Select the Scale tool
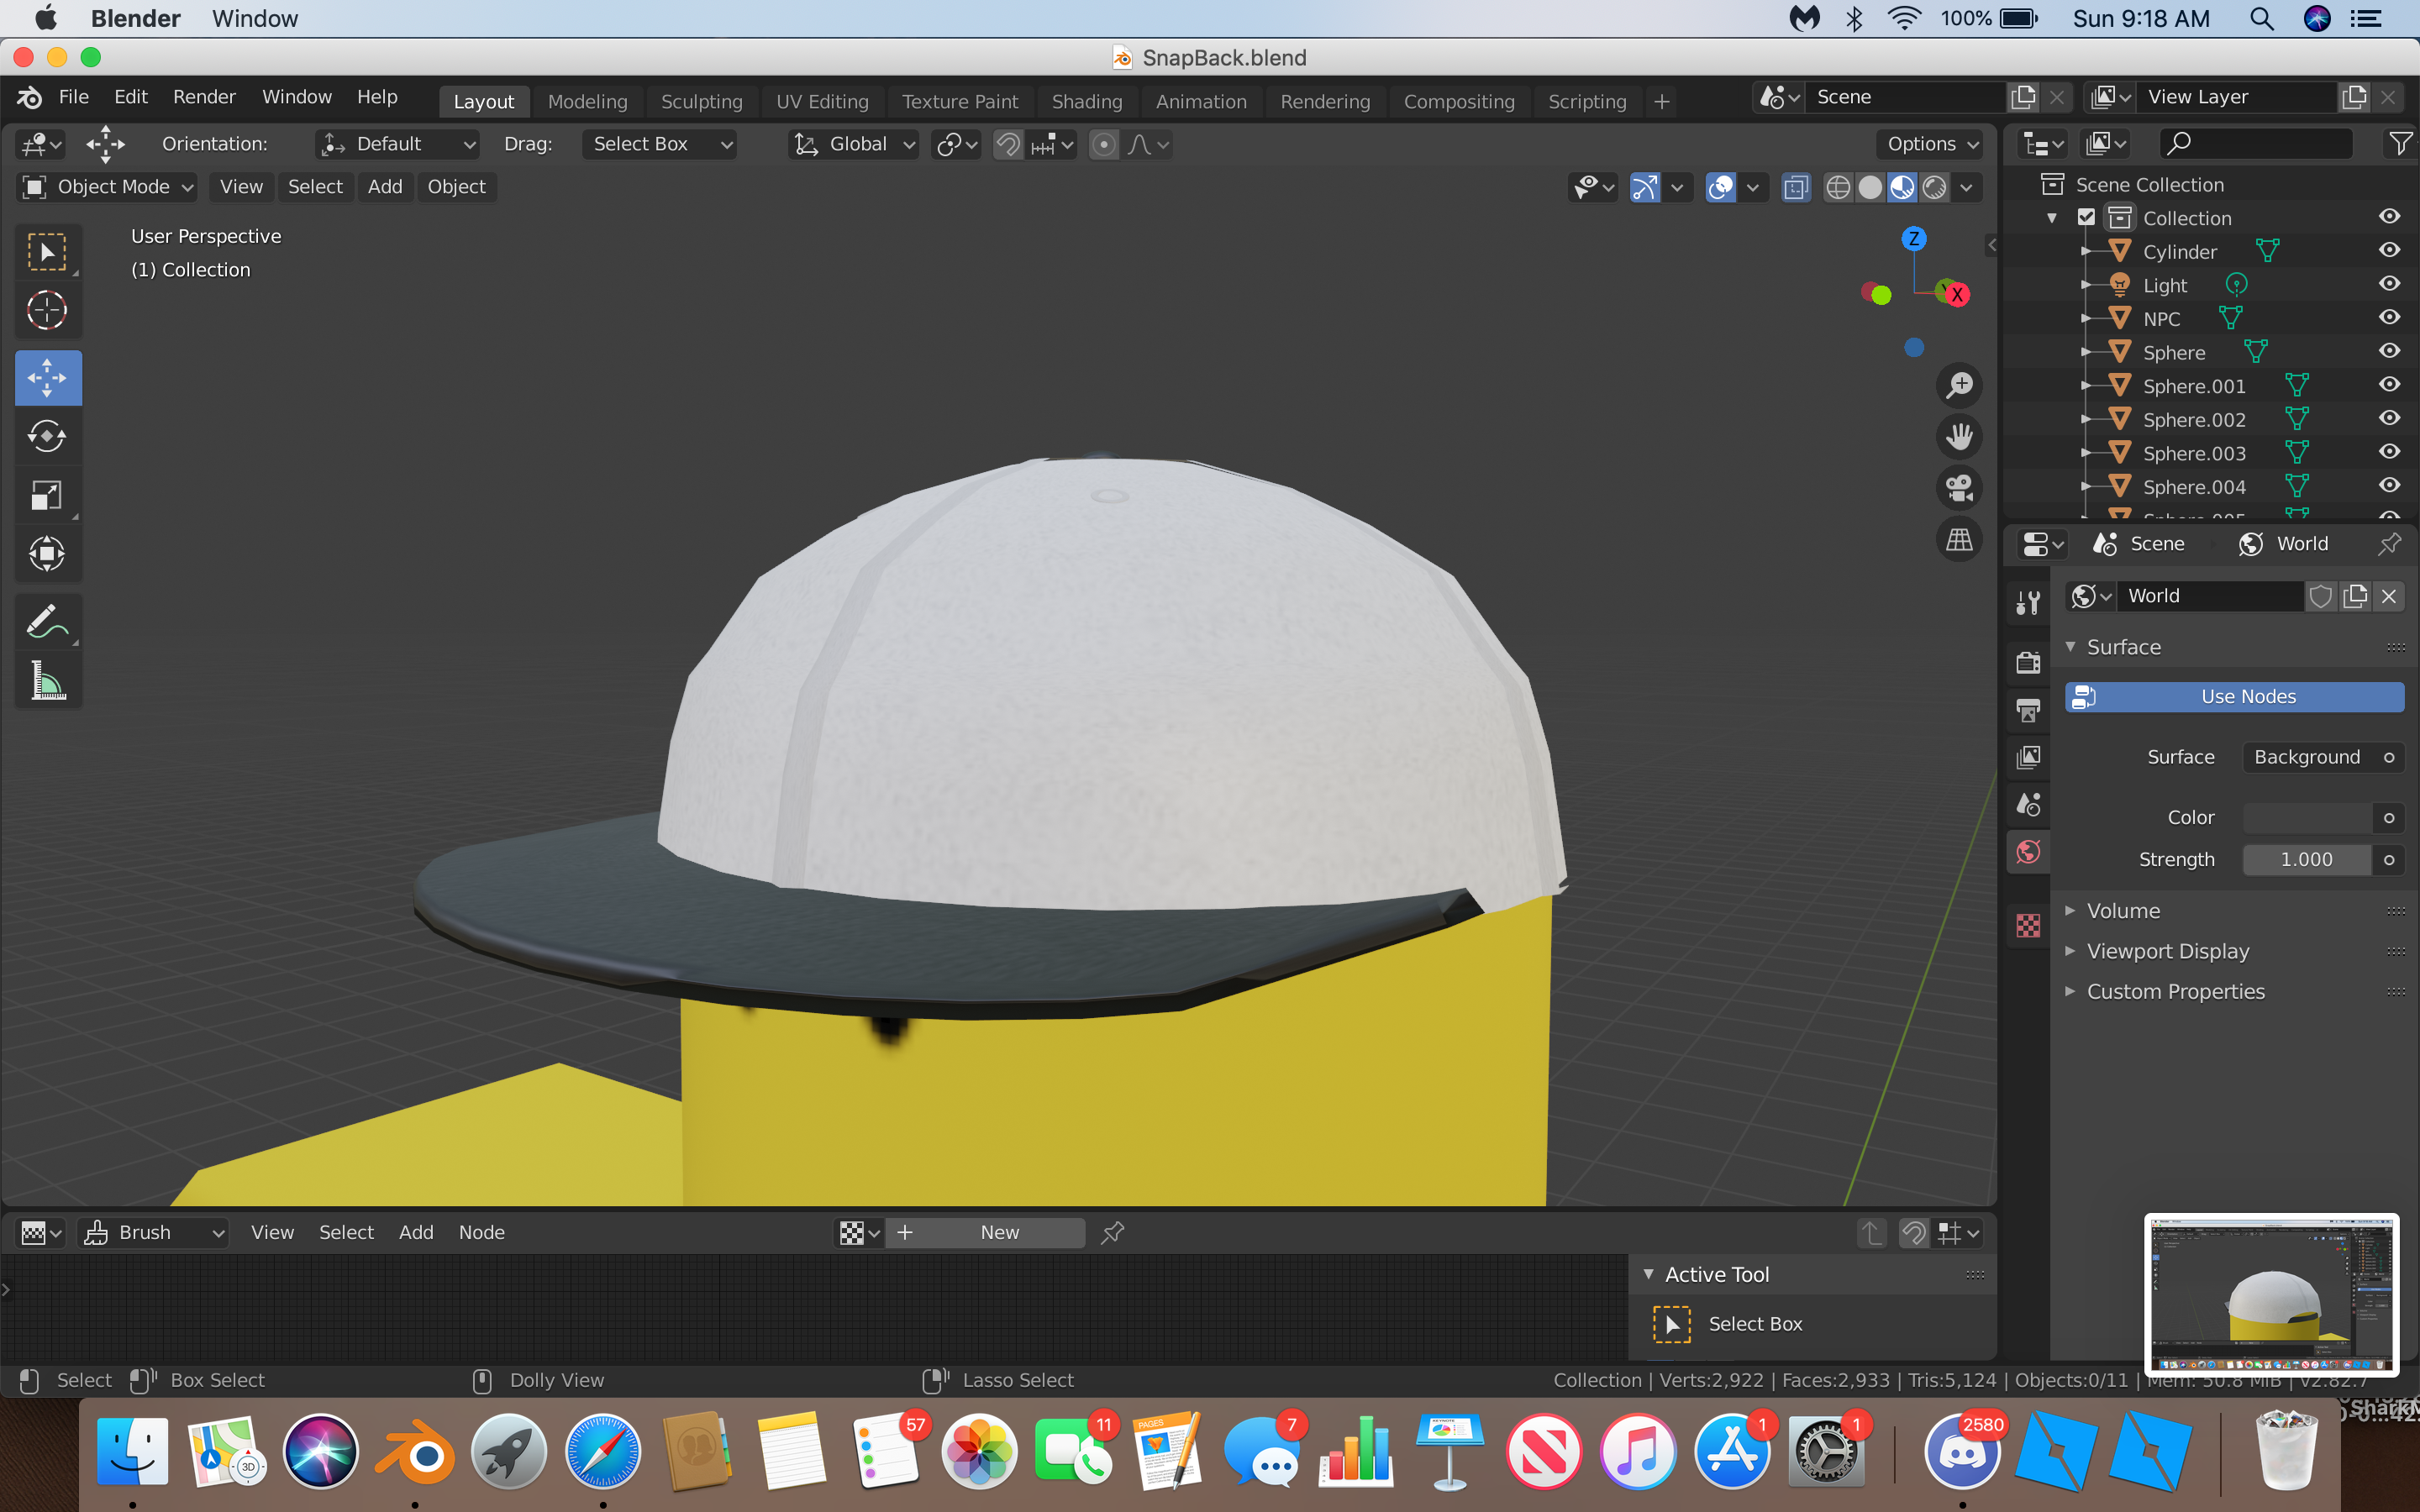Viewport: 2420px width, 1512px height. point(47,495)
